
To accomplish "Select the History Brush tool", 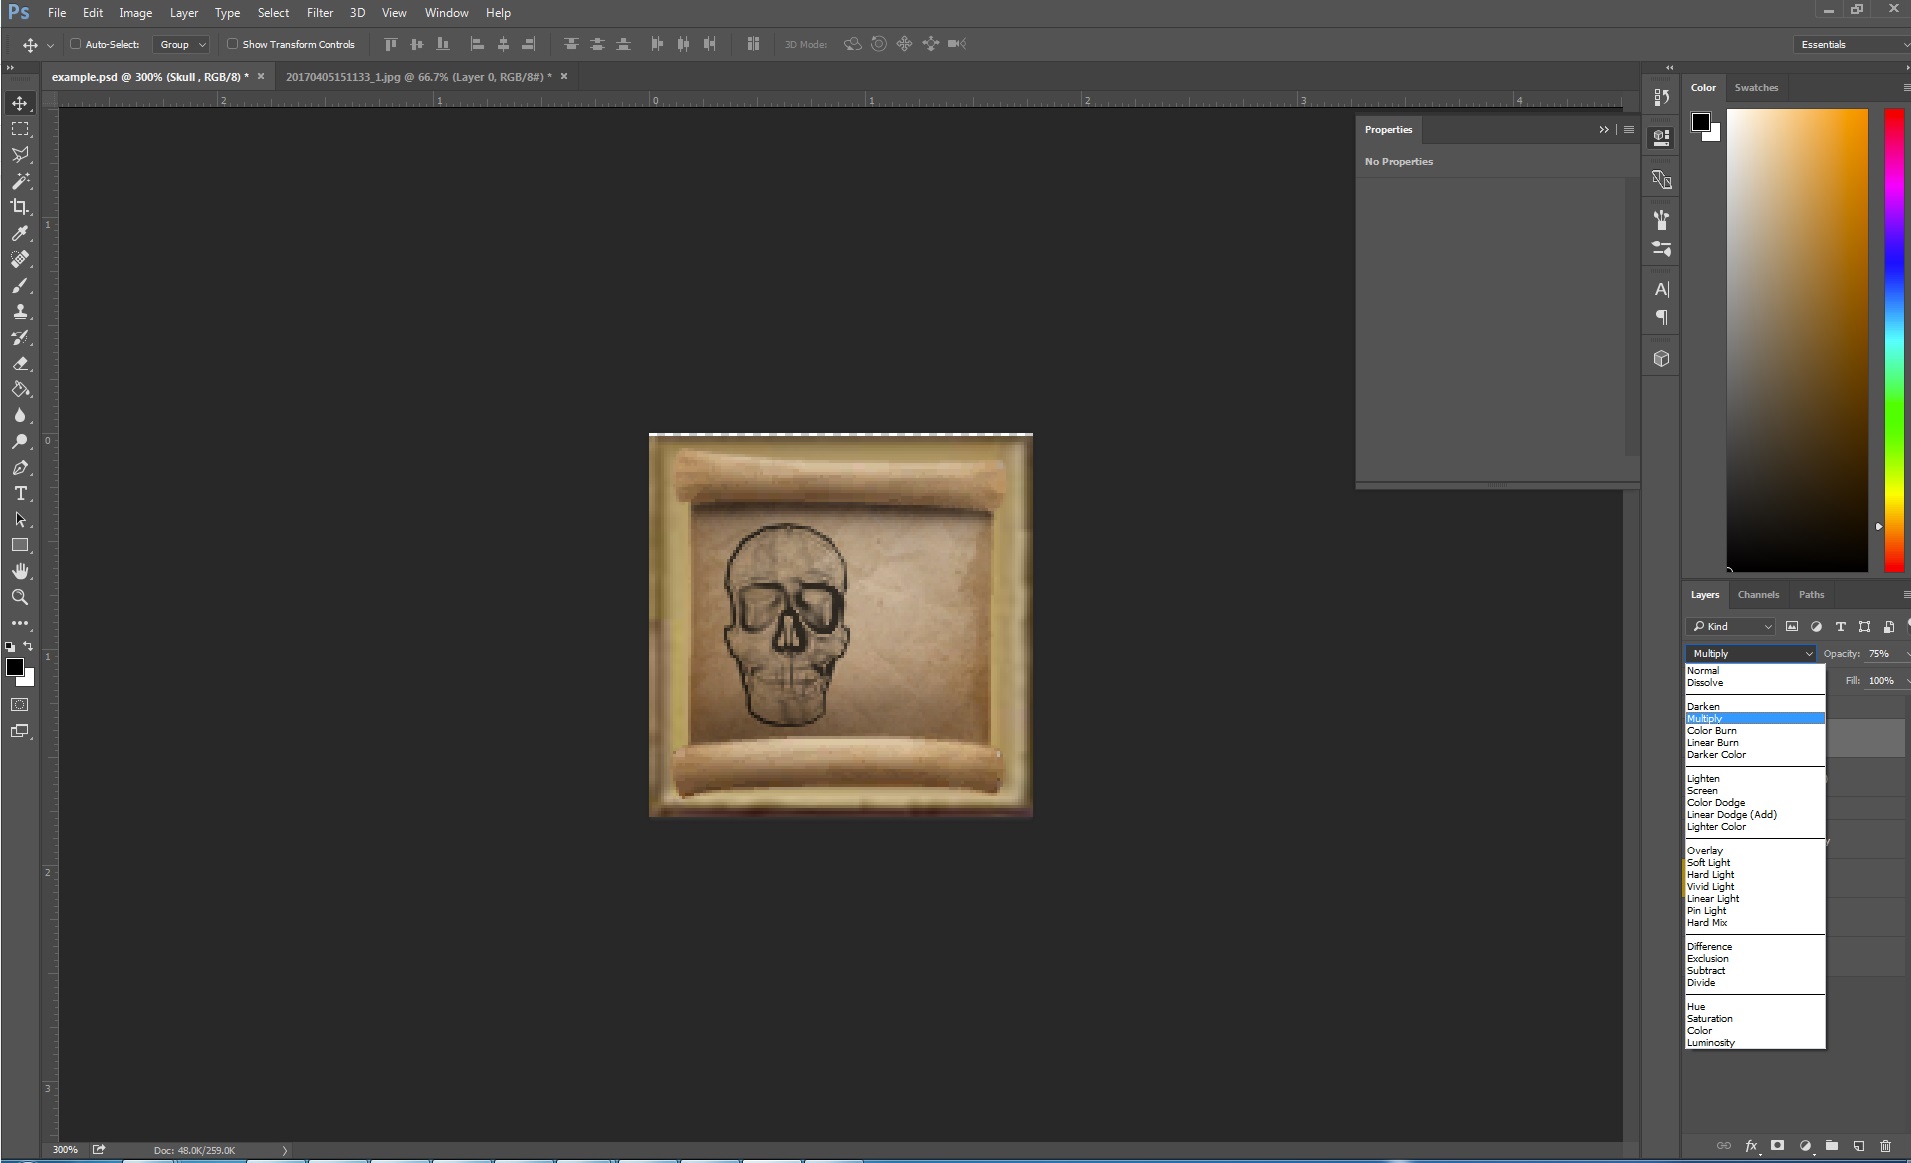I will click(x=20, y=337).
